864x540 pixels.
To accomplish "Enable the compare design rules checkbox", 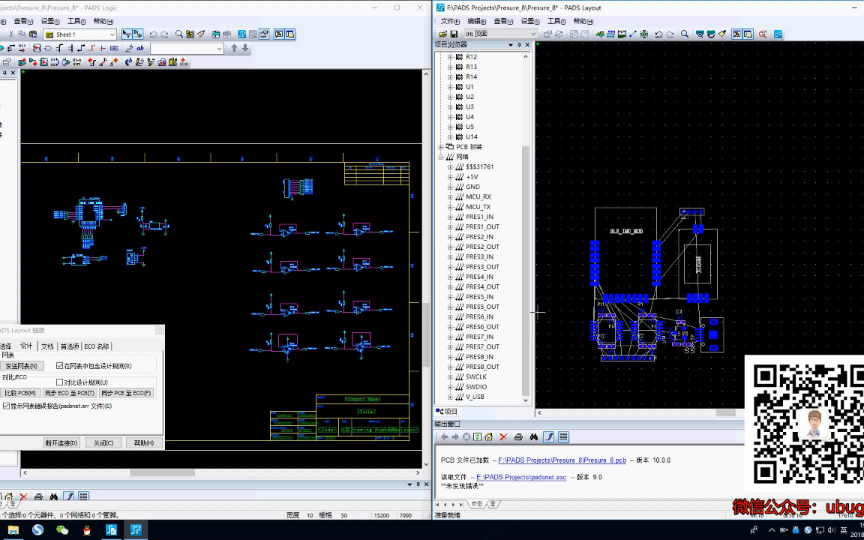I will (x=60, y=382).
